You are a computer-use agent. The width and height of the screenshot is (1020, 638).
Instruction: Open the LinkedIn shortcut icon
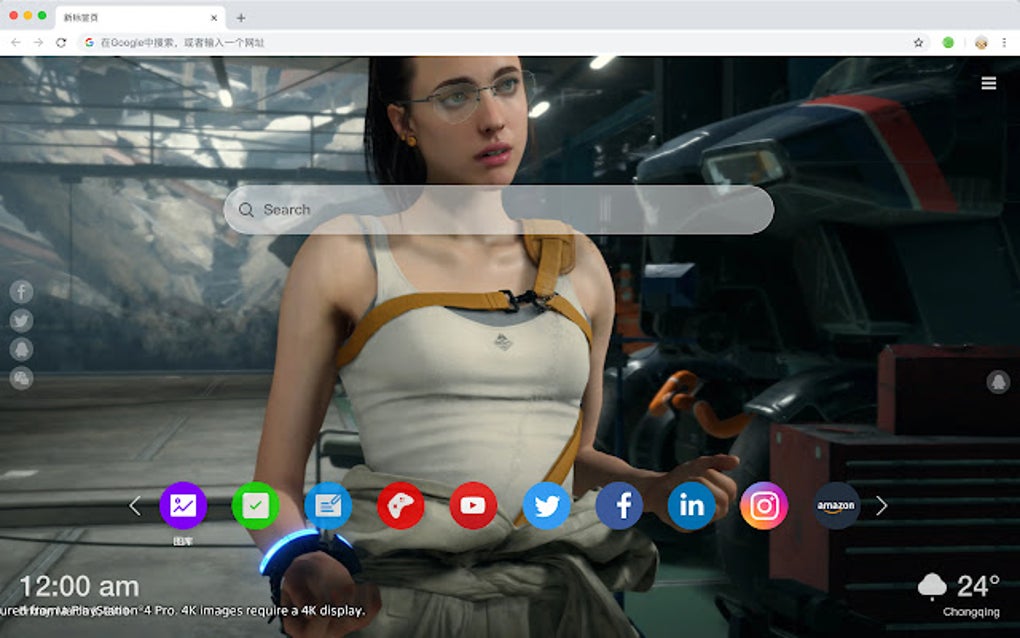point(690,505)
